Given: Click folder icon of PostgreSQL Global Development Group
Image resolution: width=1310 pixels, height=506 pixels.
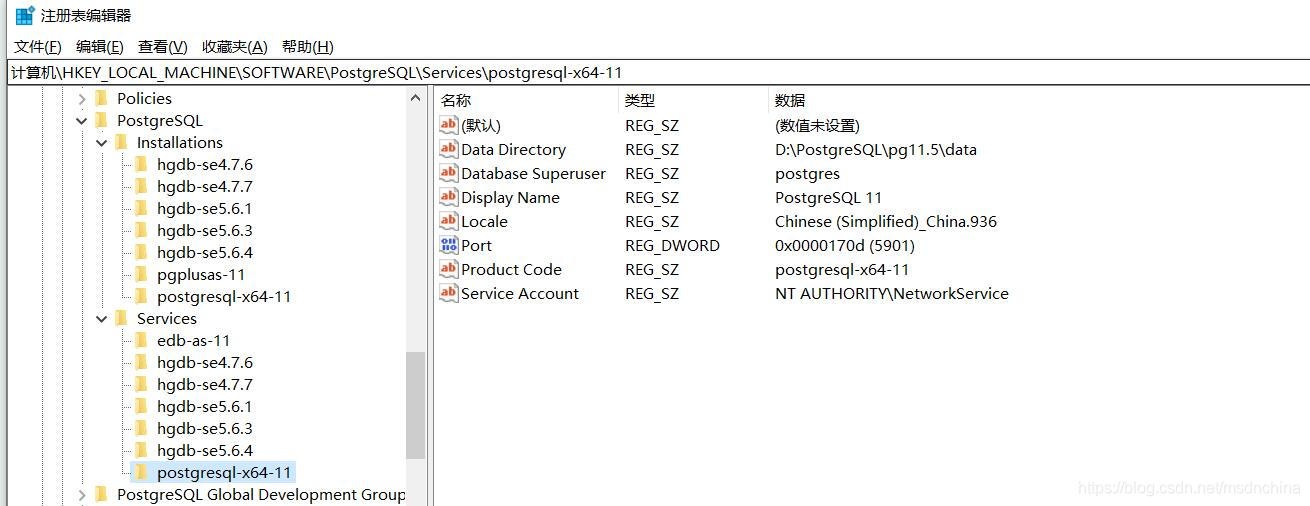Looking at the screenshot, I should [x=101, y=494].
